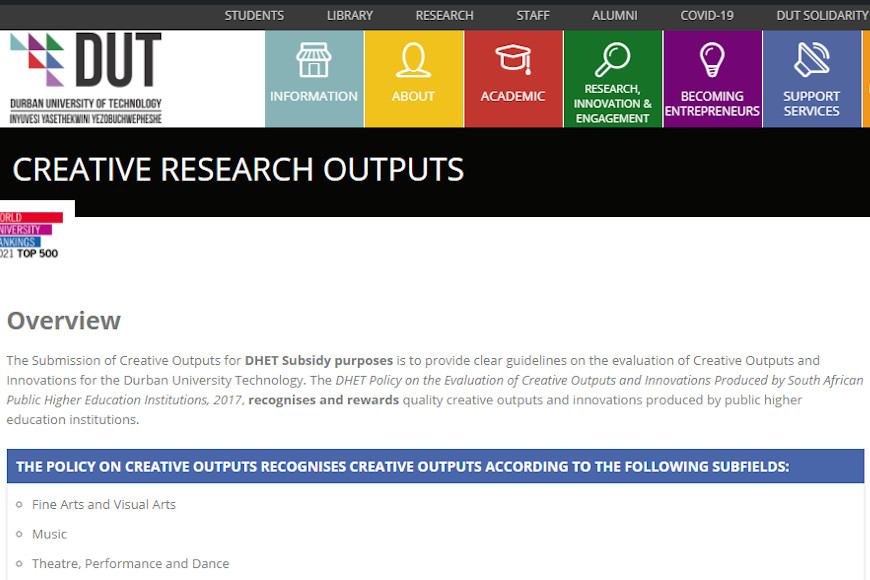
Task: Click the bold text recognises and rewards
Action: [323, 400]
